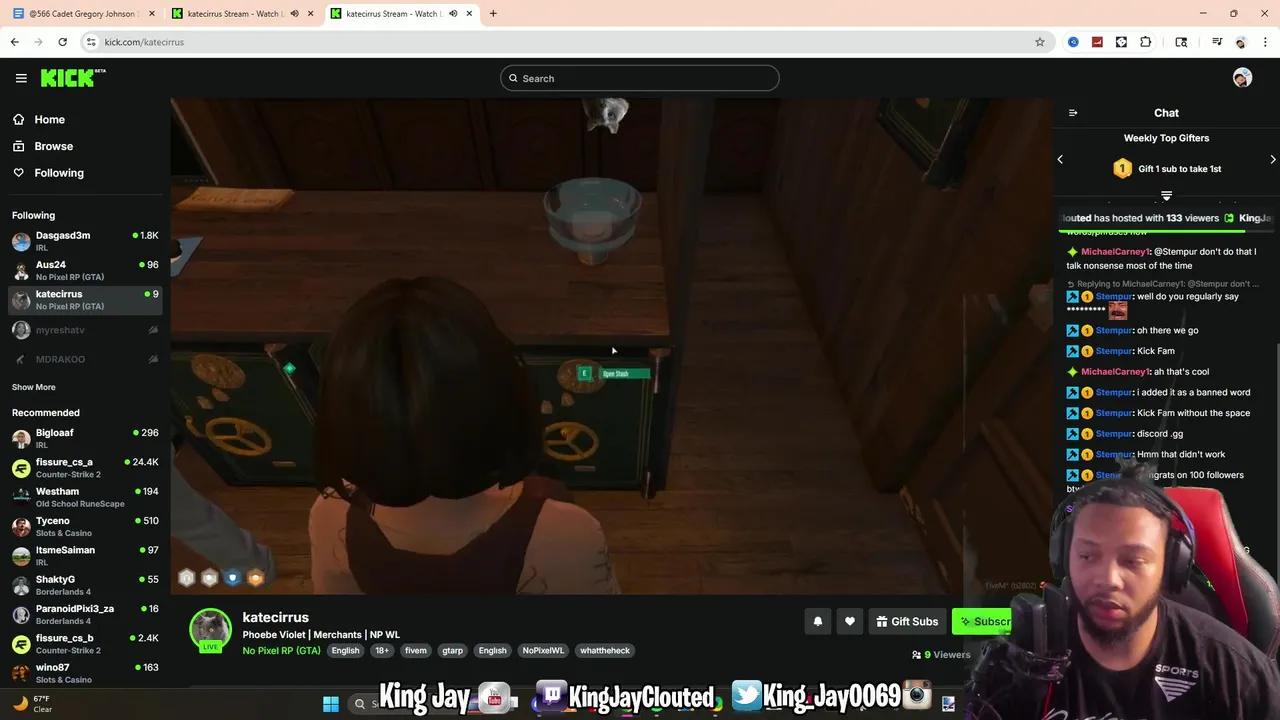
Task: Open myreshatv channel in Following list
Action: point(85,330)
